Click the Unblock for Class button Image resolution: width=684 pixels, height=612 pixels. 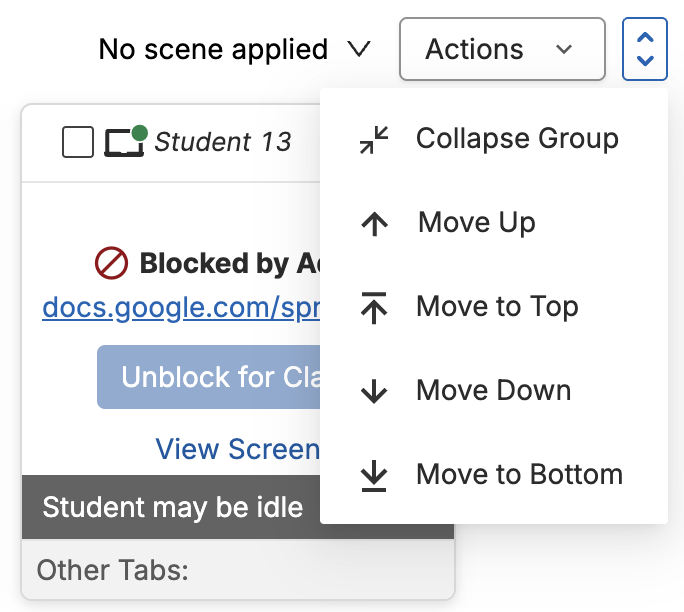[209, 377]
